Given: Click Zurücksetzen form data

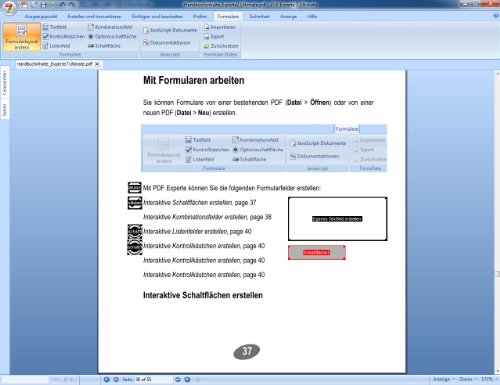Looking at the screenshot, I should pyautogui.click(x=221, y=46).
